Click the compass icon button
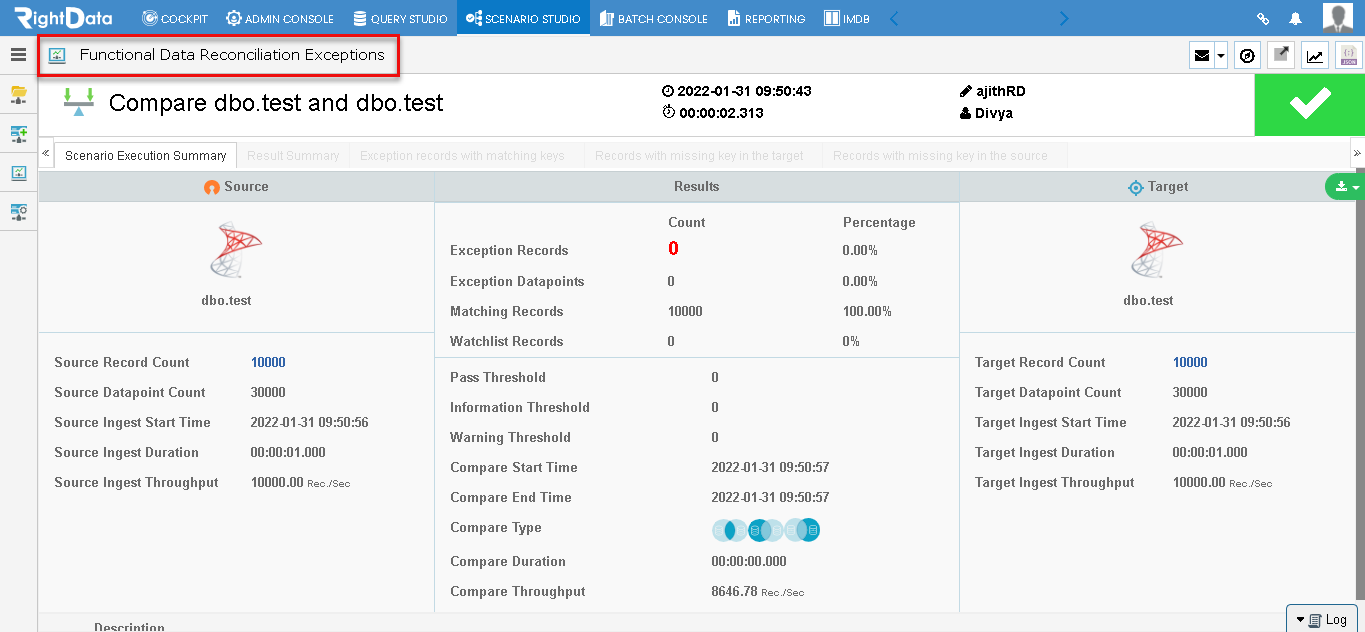The image size is (1365, 632). coord(1247,55)
